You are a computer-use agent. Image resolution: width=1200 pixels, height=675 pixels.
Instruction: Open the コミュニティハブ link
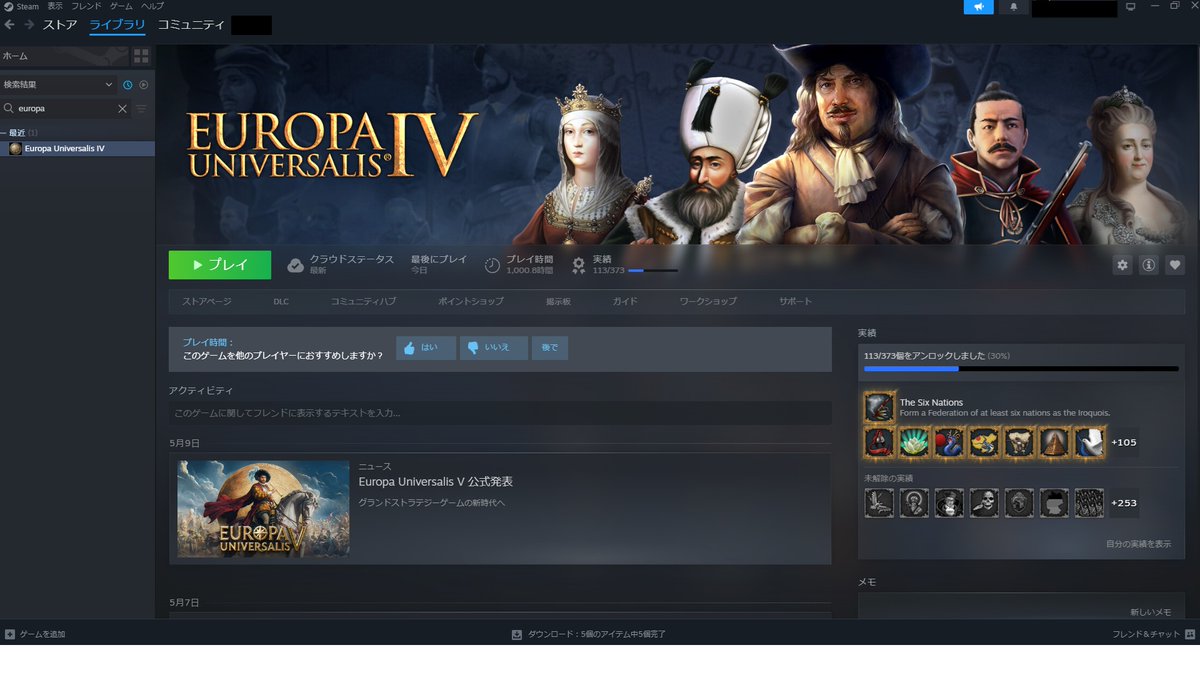tap(363, 301)
